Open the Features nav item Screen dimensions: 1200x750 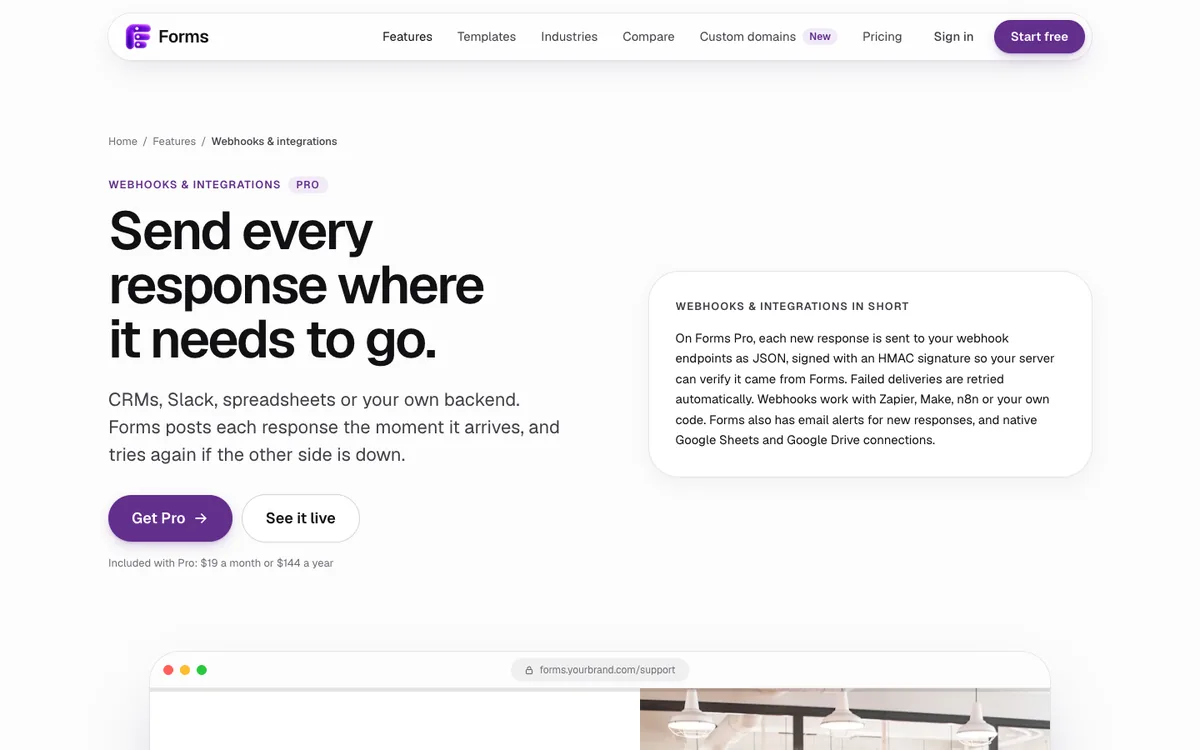pyautogui.click(x=407, y=37)
